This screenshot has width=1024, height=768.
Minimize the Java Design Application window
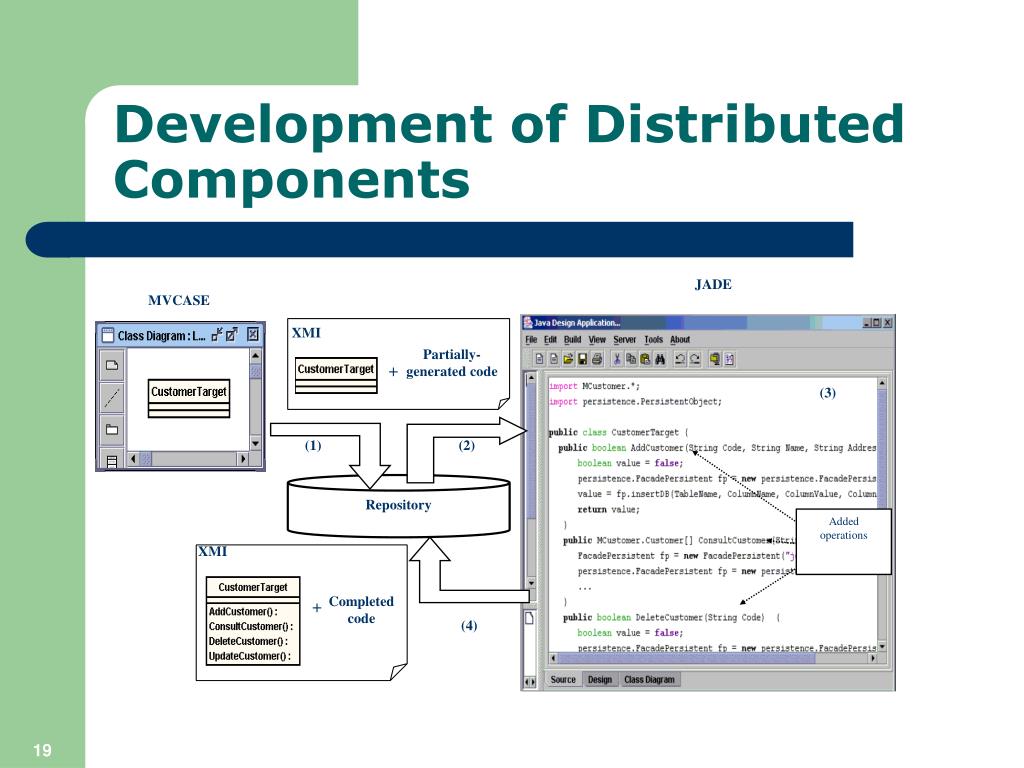click(867, 323)
